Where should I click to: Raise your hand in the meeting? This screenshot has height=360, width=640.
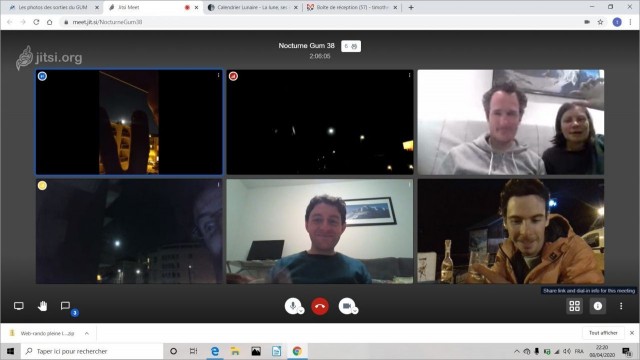point(42,306)
